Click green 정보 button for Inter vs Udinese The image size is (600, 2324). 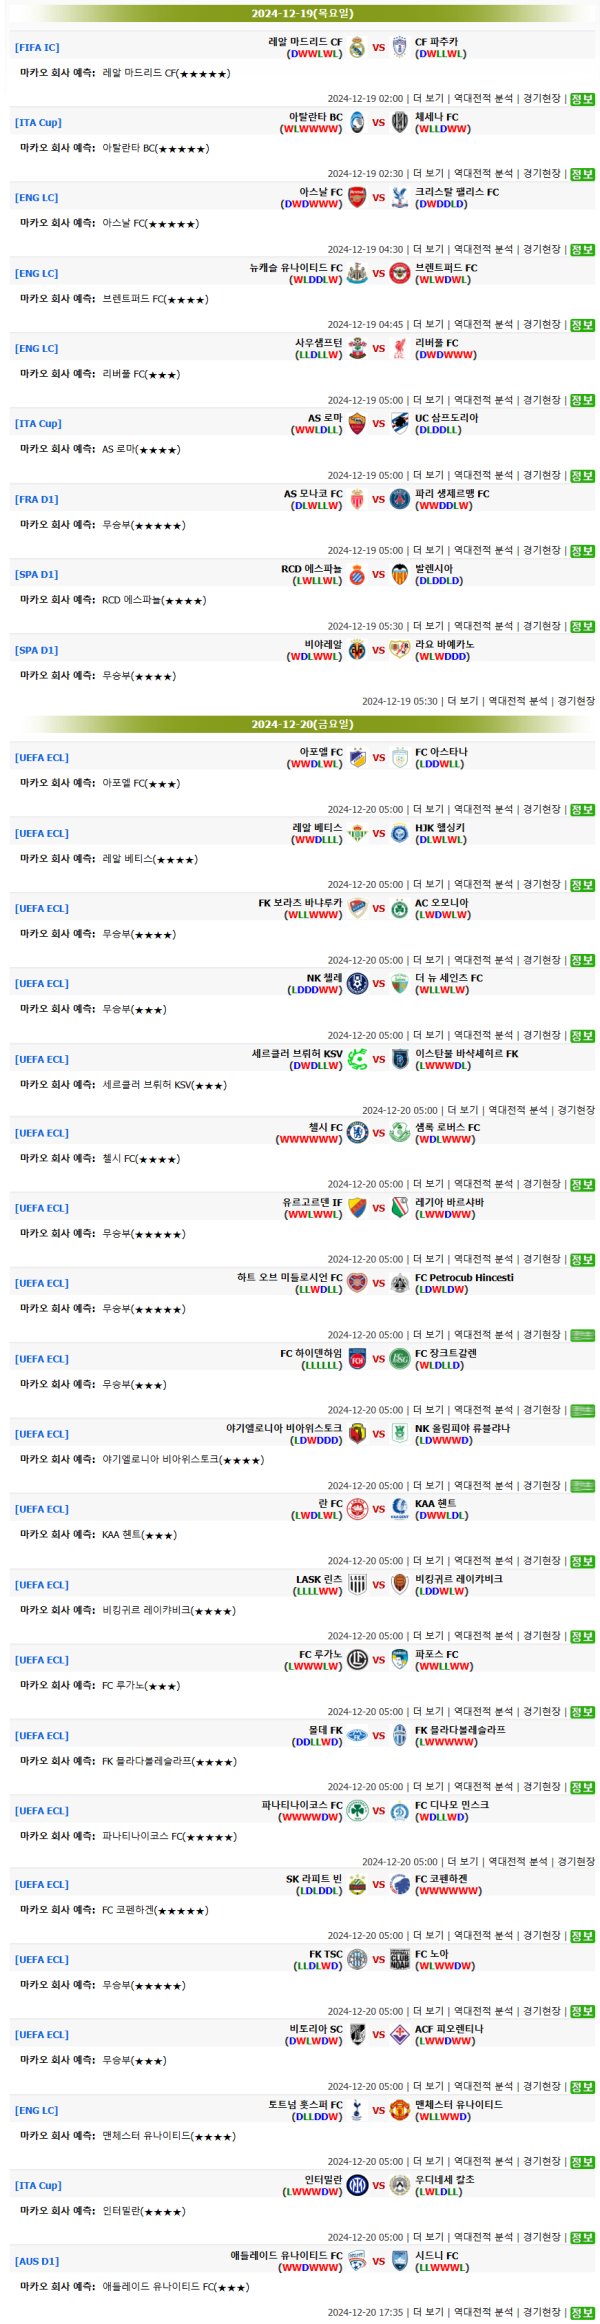pyautogui.click(x=582, y=2238)
